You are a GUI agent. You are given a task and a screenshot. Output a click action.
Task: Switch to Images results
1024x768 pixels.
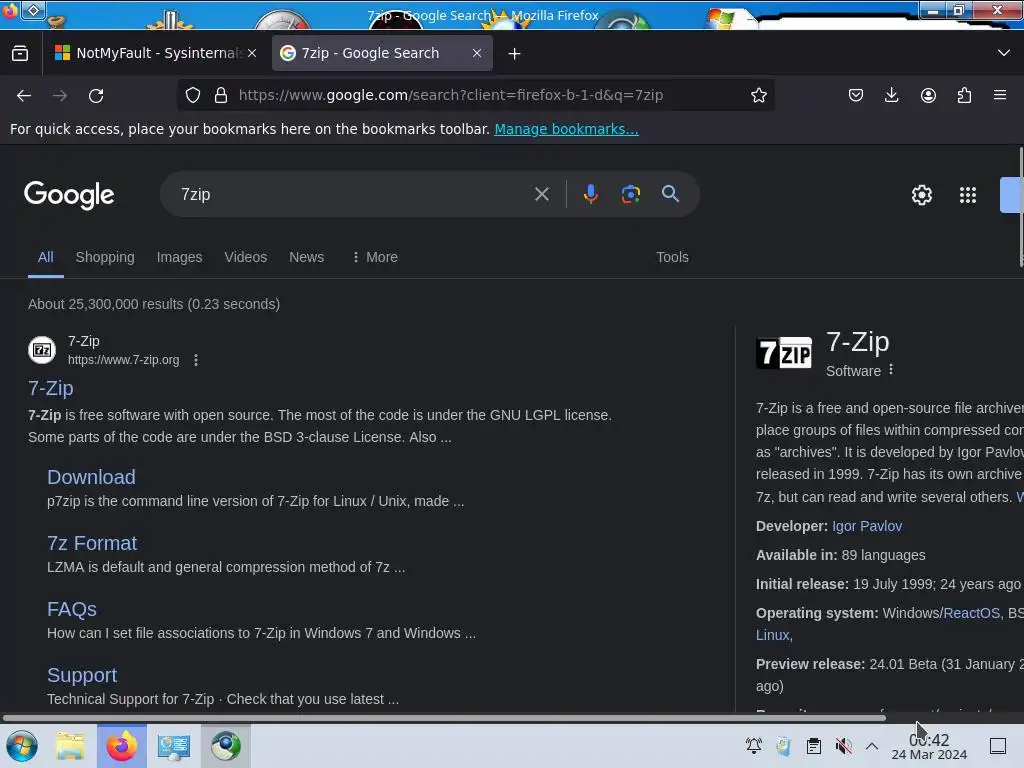180,257
